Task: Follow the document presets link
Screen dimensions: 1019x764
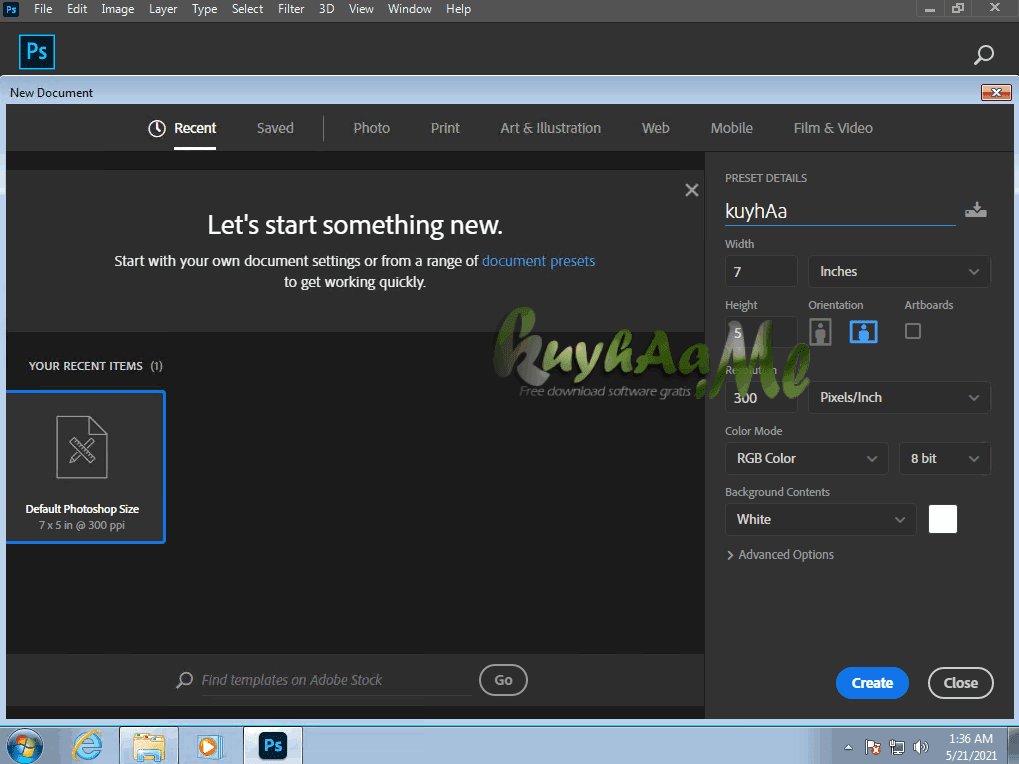Action: coord(539,261)
